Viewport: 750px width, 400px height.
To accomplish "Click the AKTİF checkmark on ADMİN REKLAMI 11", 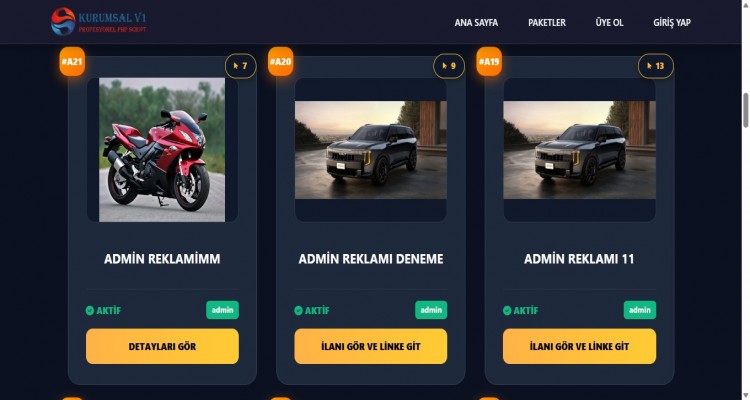I will click(x=507, y=311).
